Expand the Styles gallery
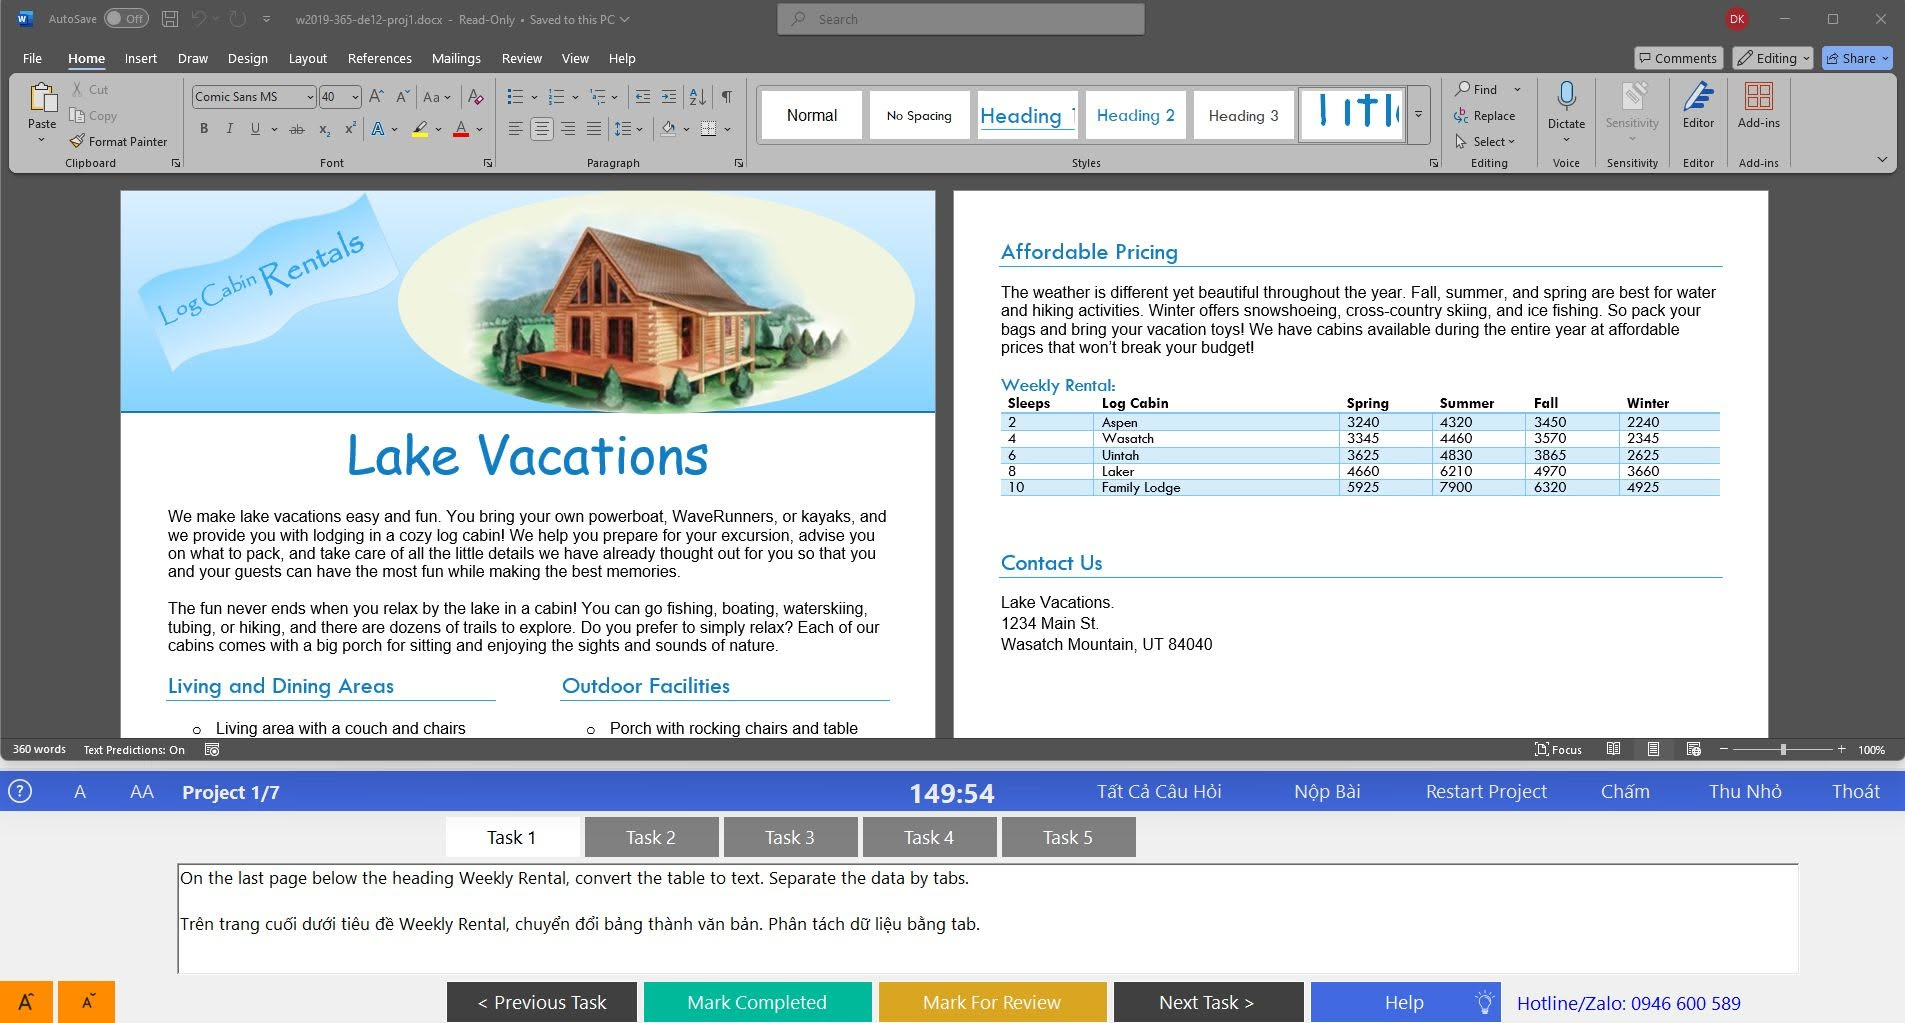The image size is (1905, 1023). [x=1418, y=115]
